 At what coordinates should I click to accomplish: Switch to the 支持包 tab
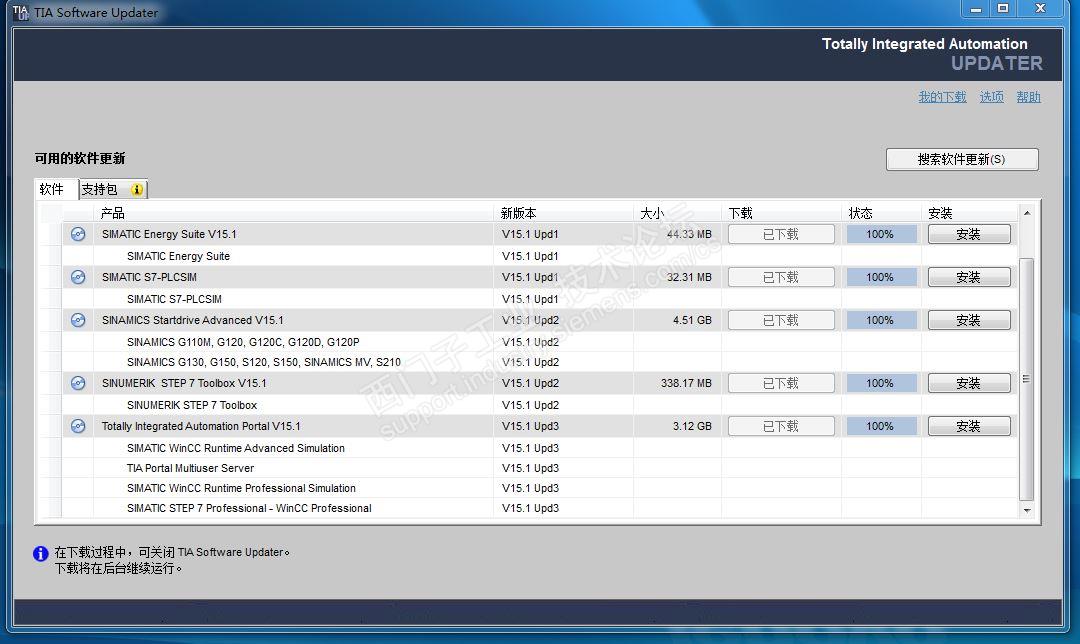[x=113, y=189]
